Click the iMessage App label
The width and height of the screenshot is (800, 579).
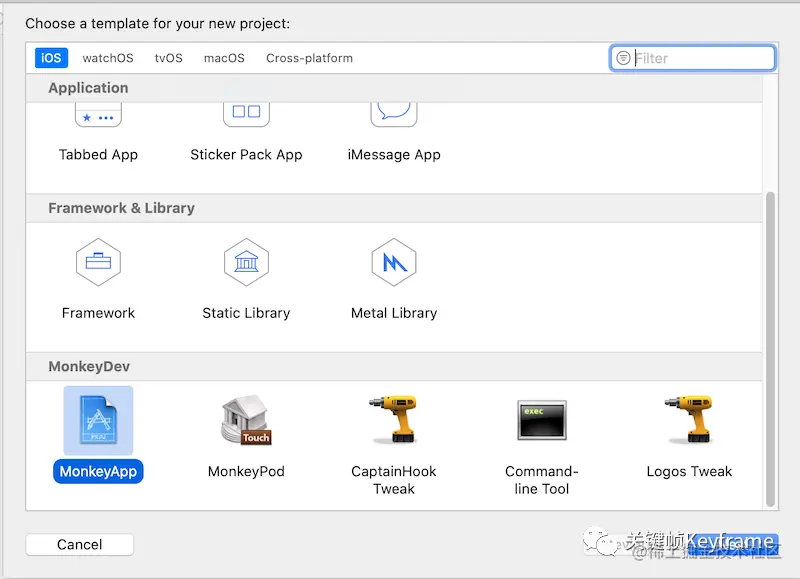394,155
